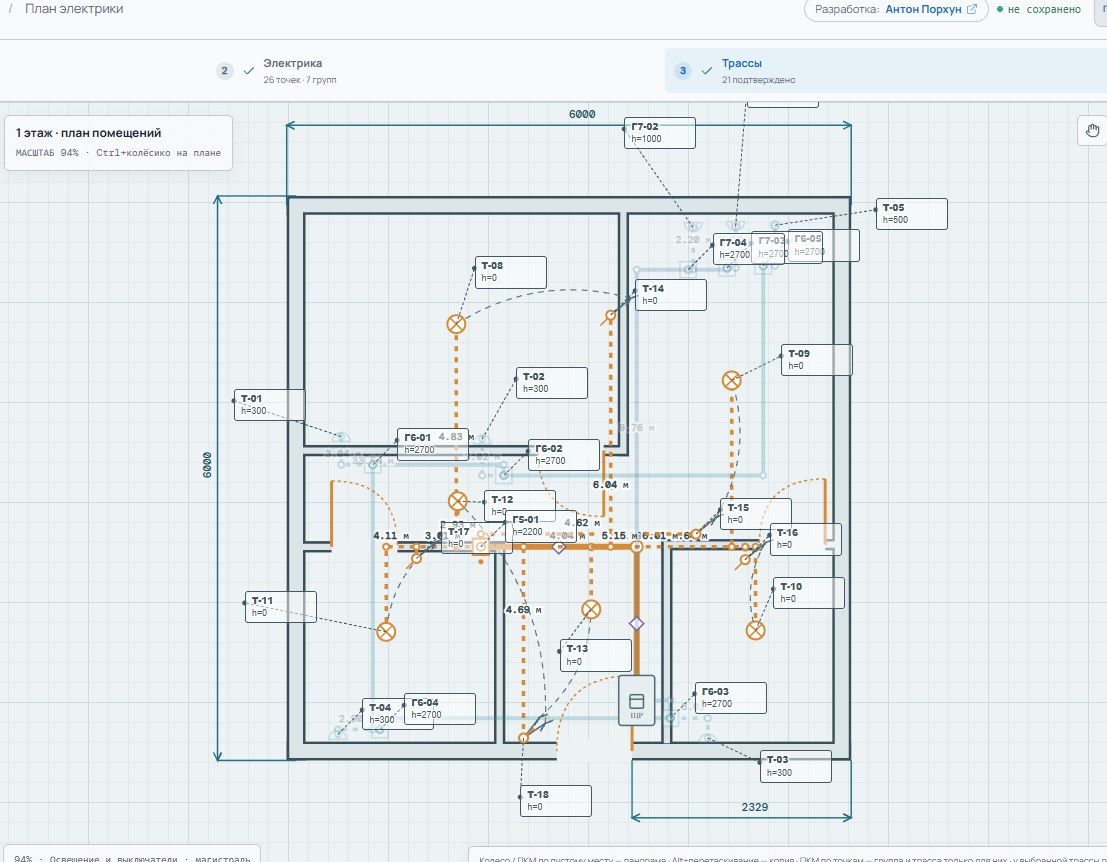This screenshot has height=862, width=1107.
Task: Select point label T-18
Action: click(556, 801)
